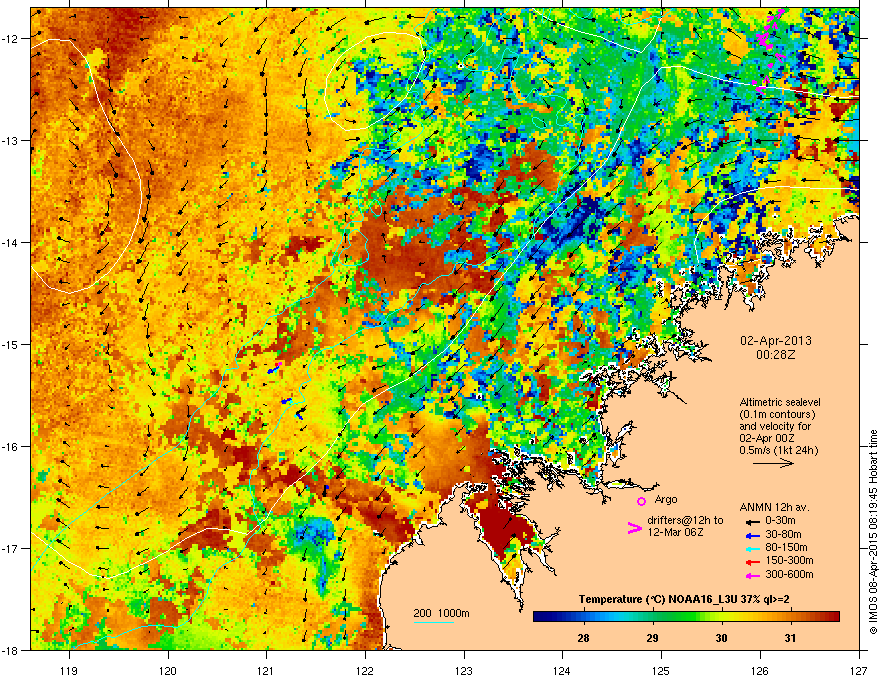The height and width of the screenshot is (680, 880).
Task: Click the '(0.1m contours)' legend text
Action: coord(777,415)
